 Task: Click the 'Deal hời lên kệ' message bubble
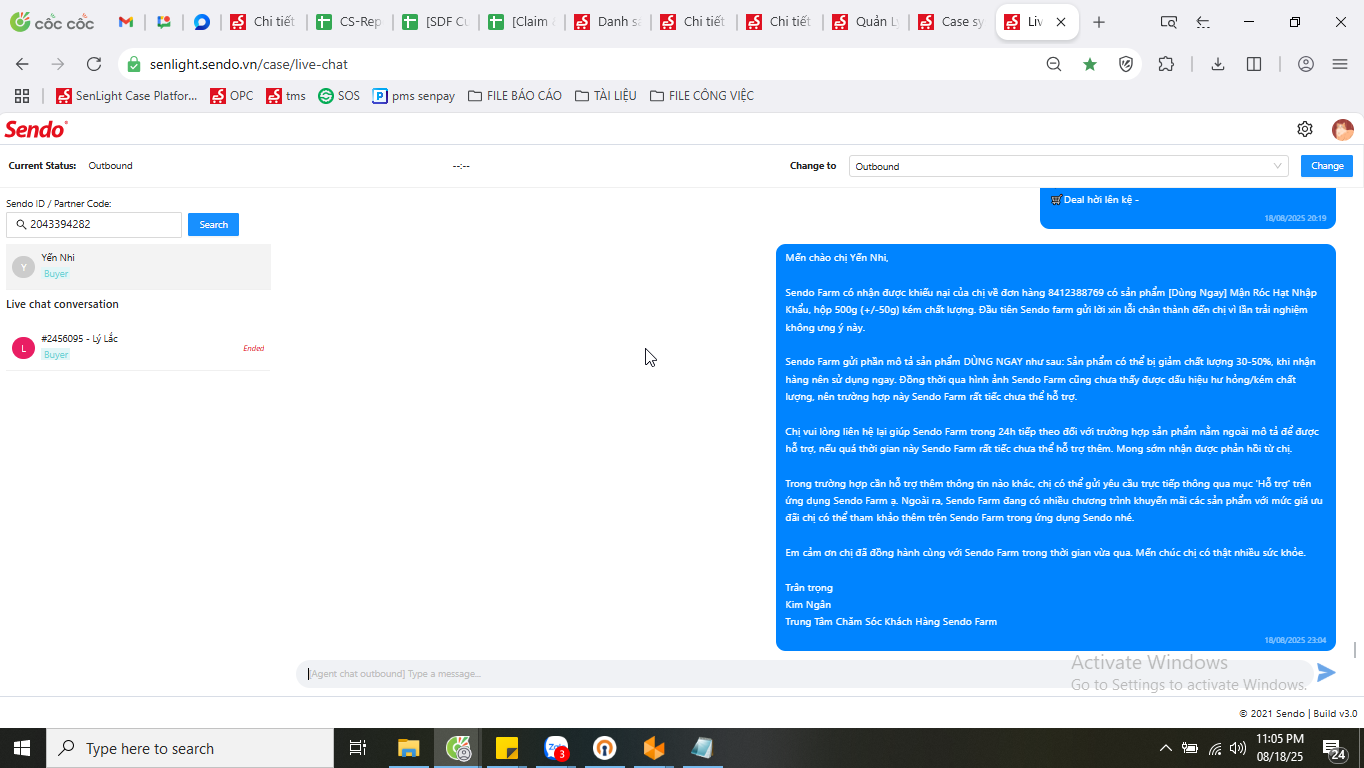[1187, 208]
